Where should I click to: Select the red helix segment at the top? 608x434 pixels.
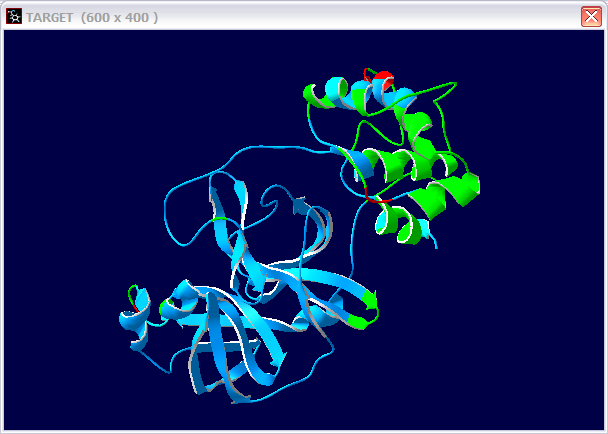point(383,80)
